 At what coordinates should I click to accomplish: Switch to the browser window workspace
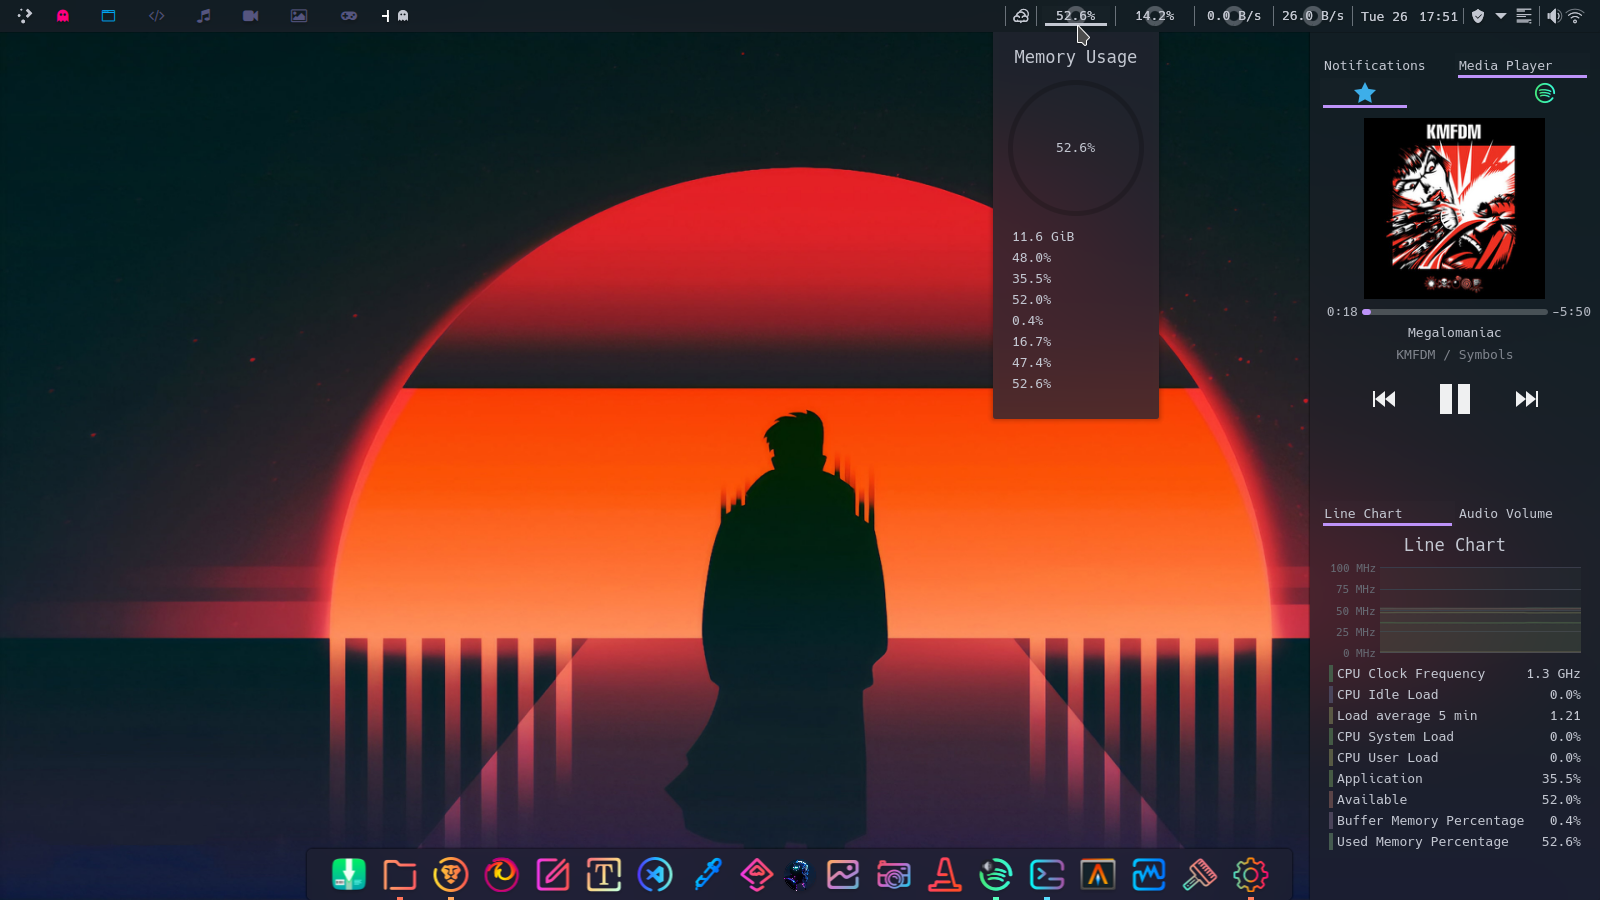109,16
